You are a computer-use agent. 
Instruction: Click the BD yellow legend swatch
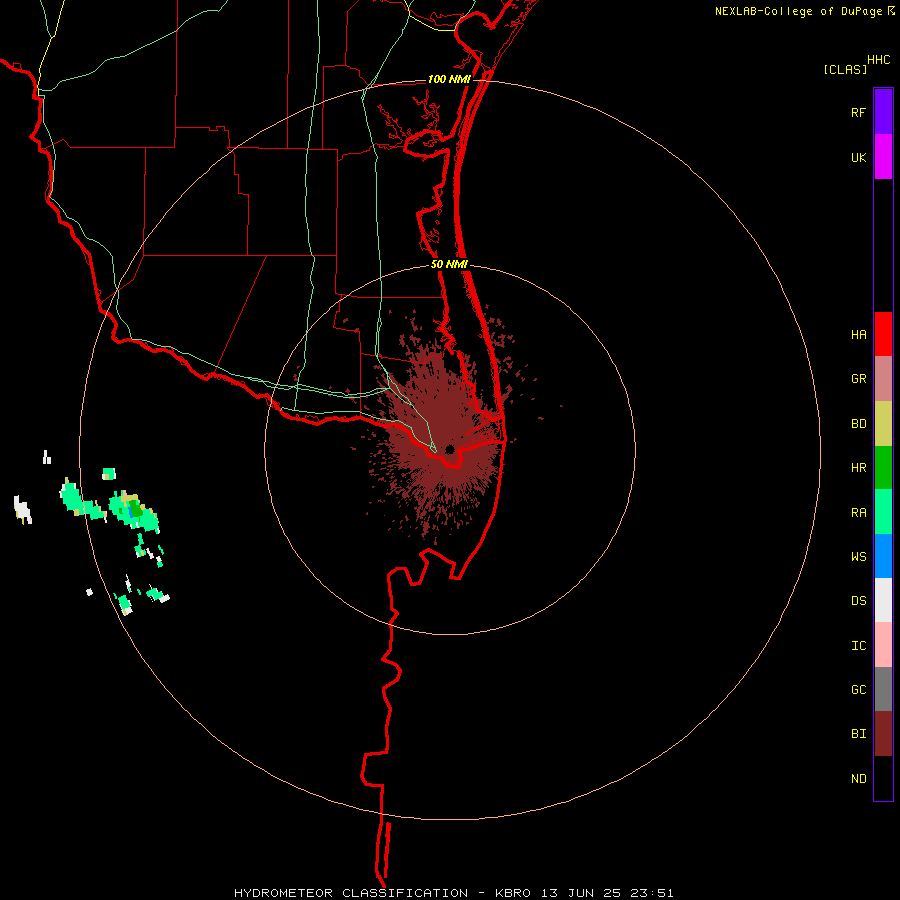883,424
